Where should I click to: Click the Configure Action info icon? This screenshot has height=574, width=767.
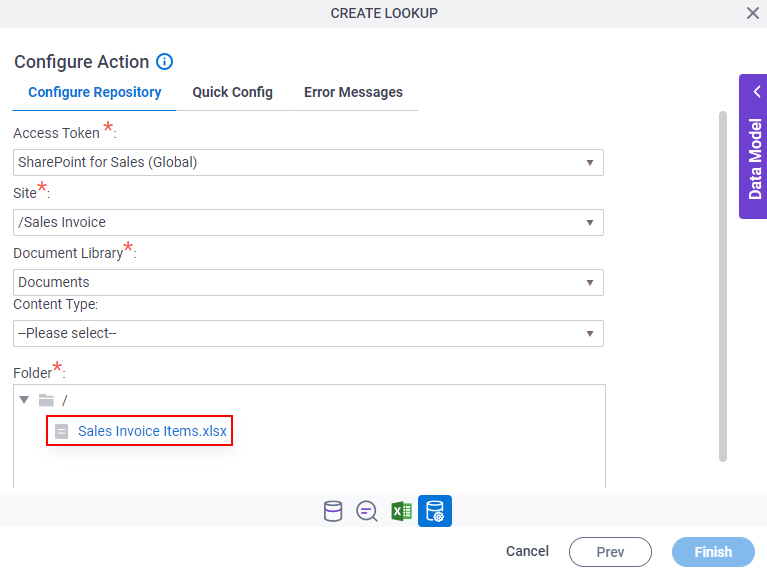pos(164,62)
